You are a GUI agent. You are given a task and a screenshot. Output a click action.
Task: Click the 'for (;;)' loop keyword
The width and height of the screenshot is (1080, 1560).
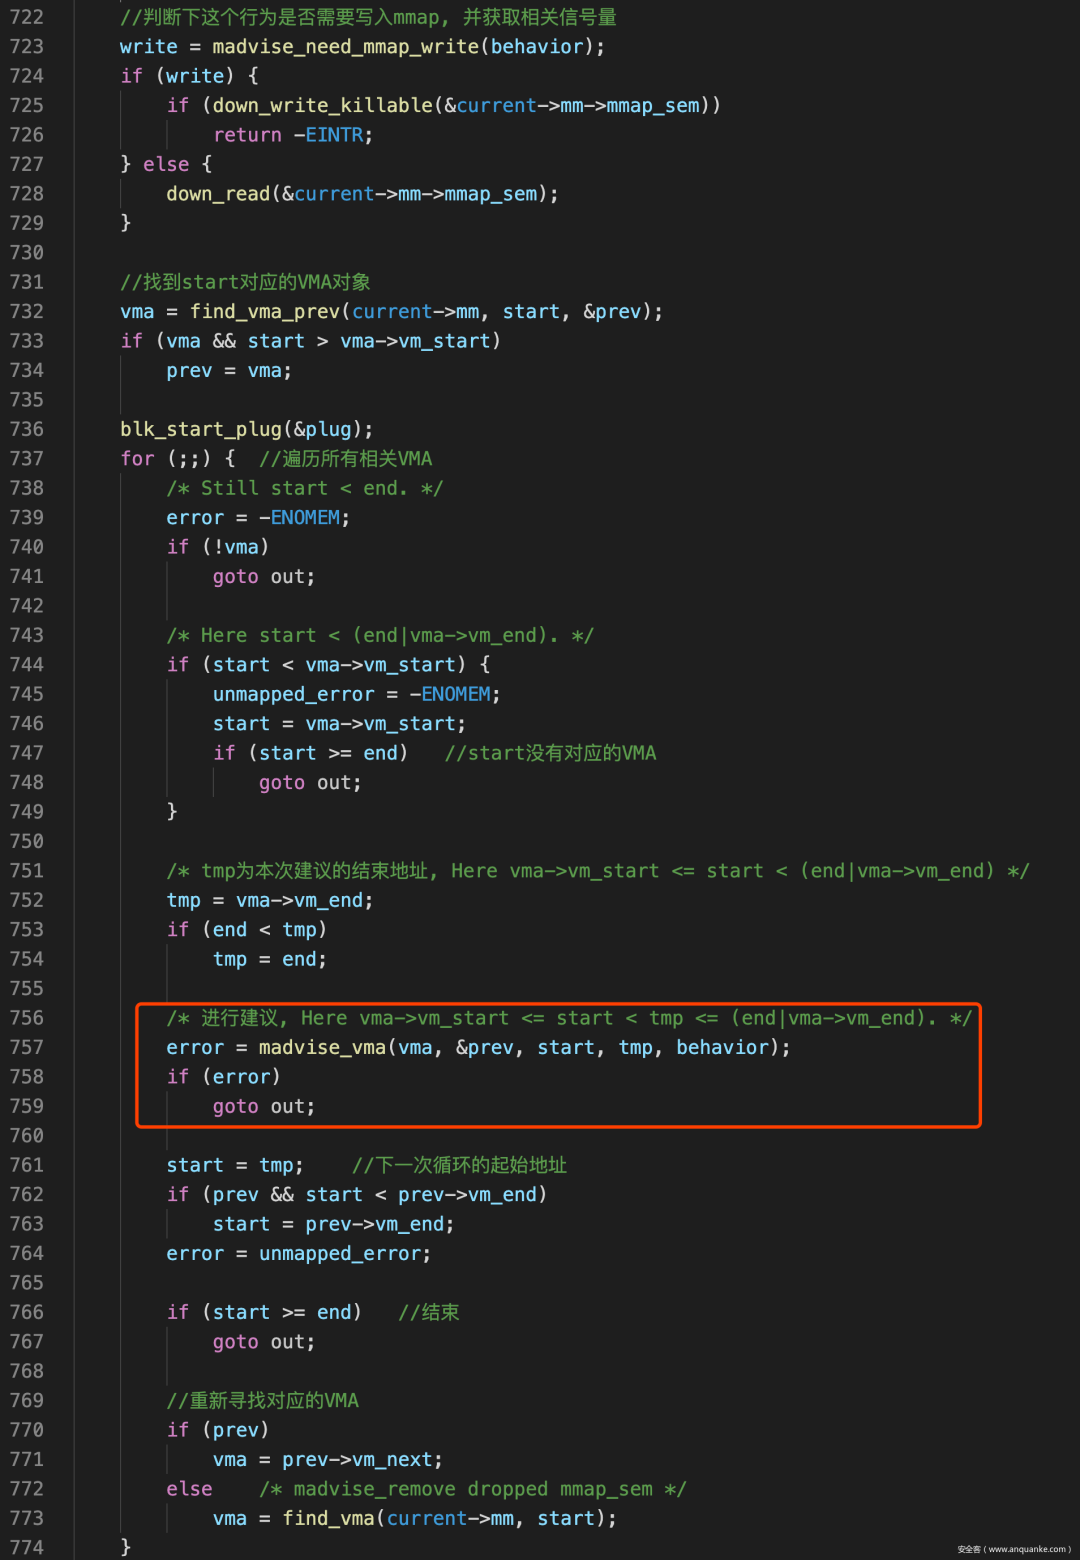(137, 459)
